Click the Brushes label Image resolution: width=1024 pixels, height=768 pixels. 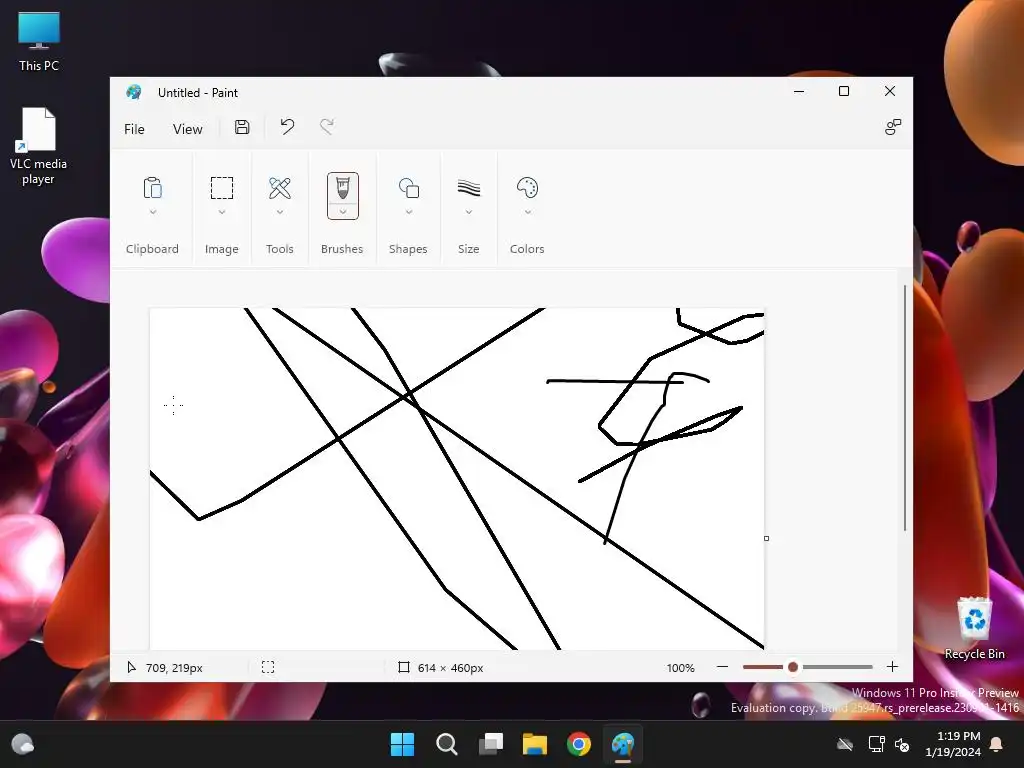(x=342, y=249)
